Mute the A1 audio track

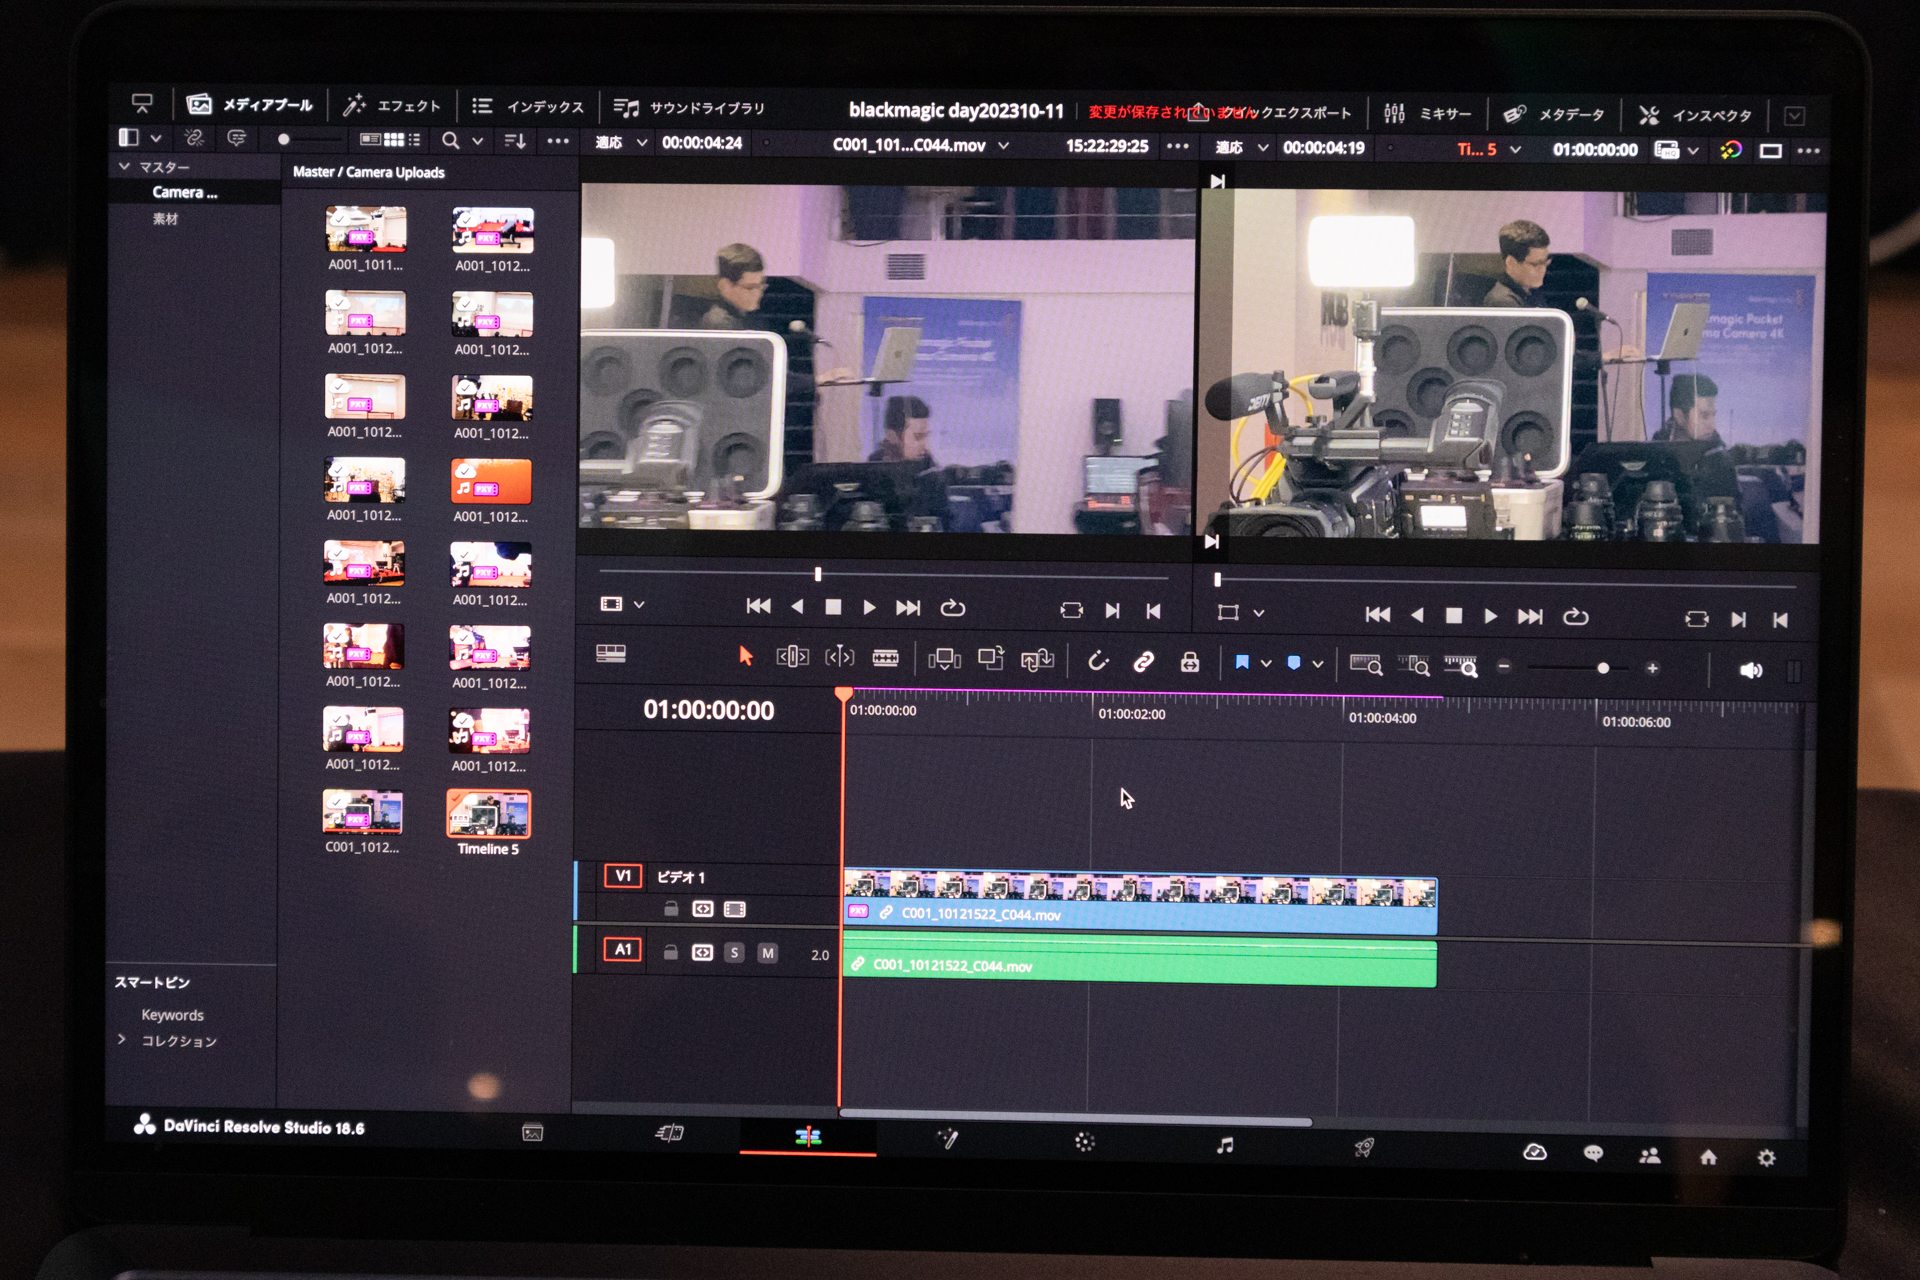pyautogui.click(x=767, y=953)
